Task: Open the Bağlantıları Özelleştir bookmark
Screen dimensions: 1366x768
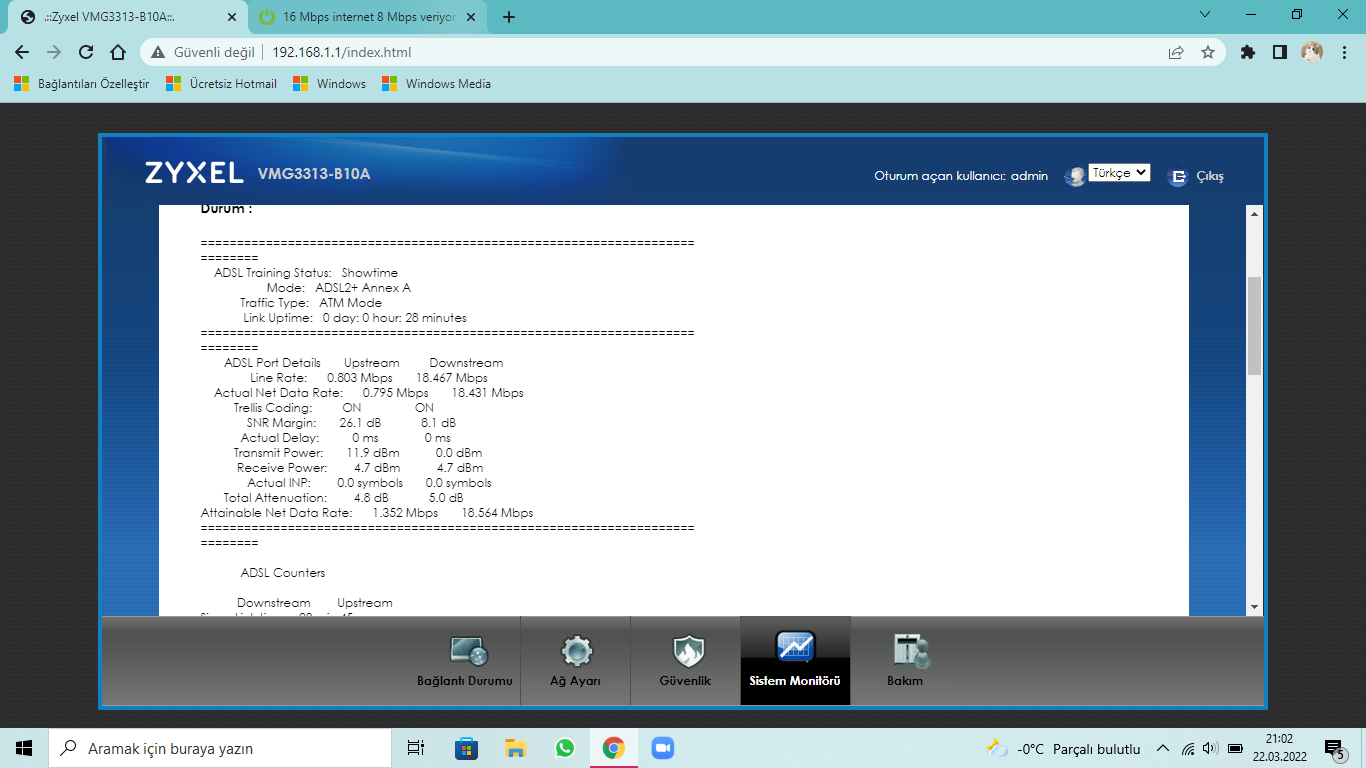Action: point(82,84)
